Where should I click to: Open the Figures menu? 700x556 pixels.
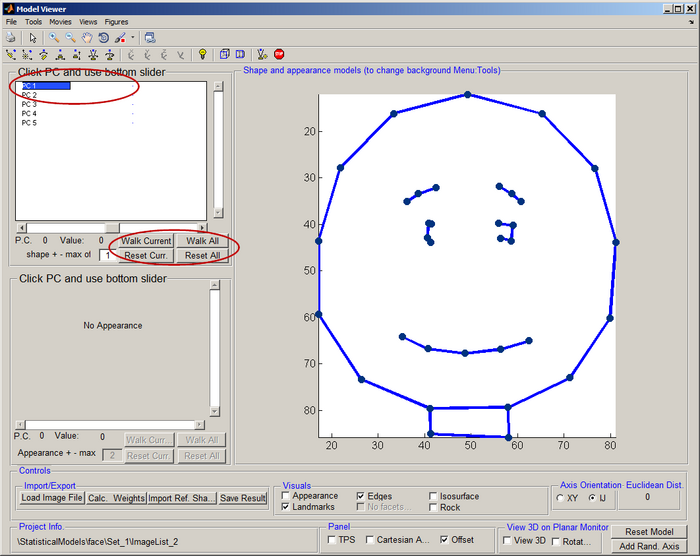pyautogui.click(x=118, y=21)
